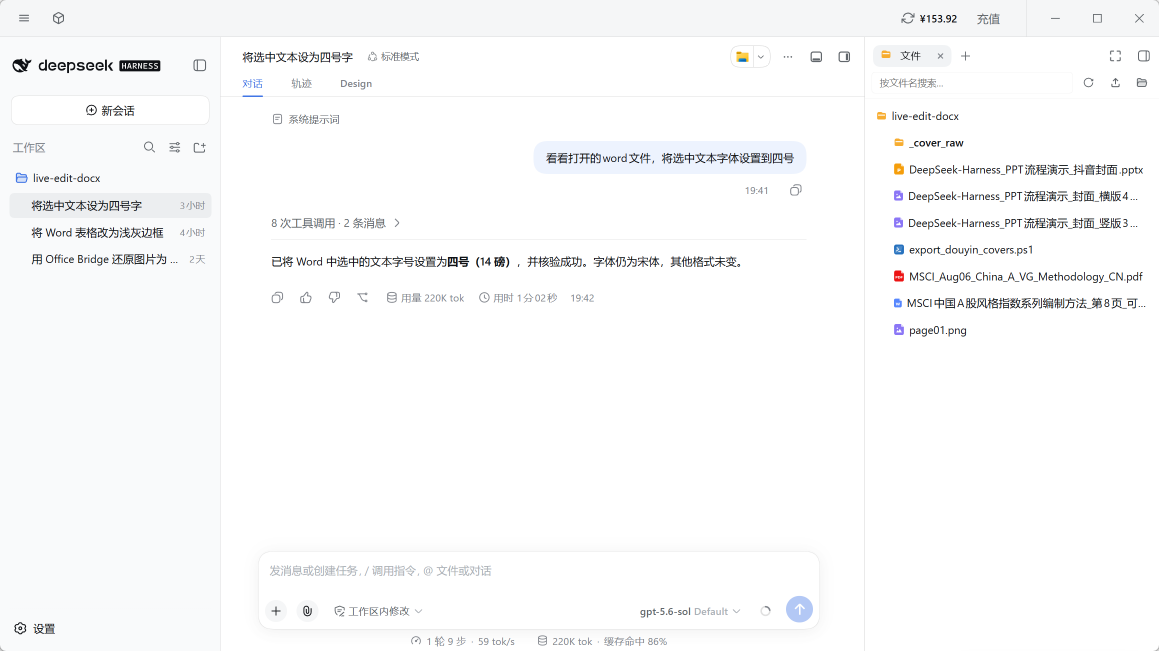Open the gpt-5.6-sol model dropdown

click(x=690, y=611)
